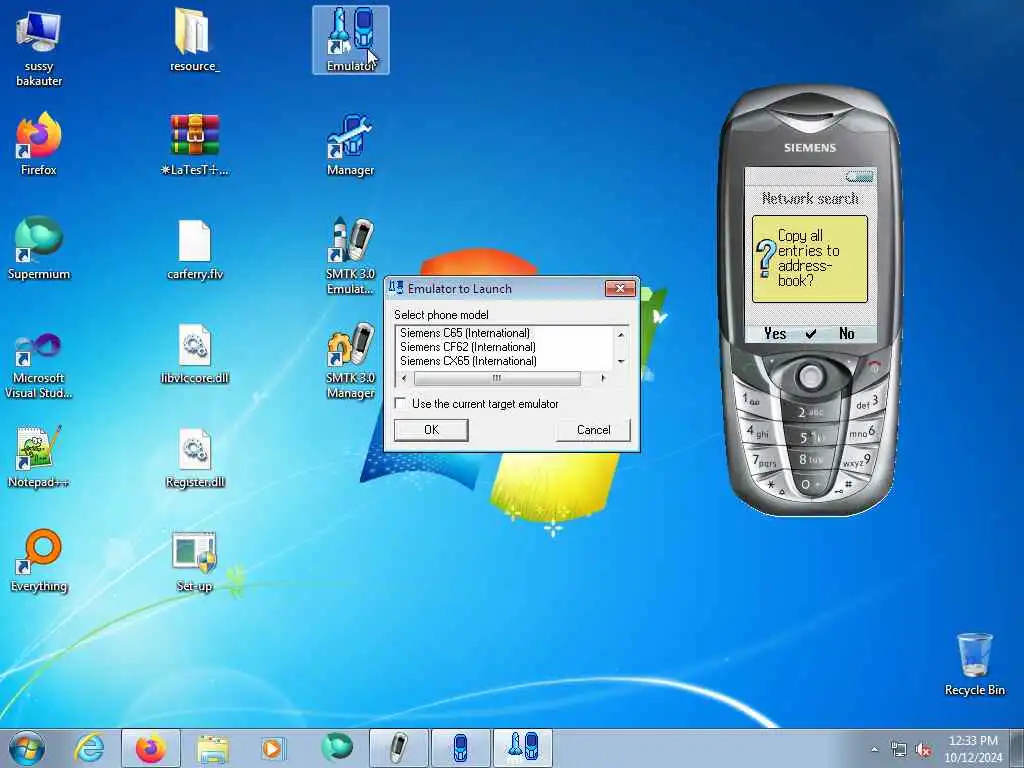The height and width of the screenshot is (768, 1024).
Task: Click phone list scroll up arrow
Action: point(620,334)
